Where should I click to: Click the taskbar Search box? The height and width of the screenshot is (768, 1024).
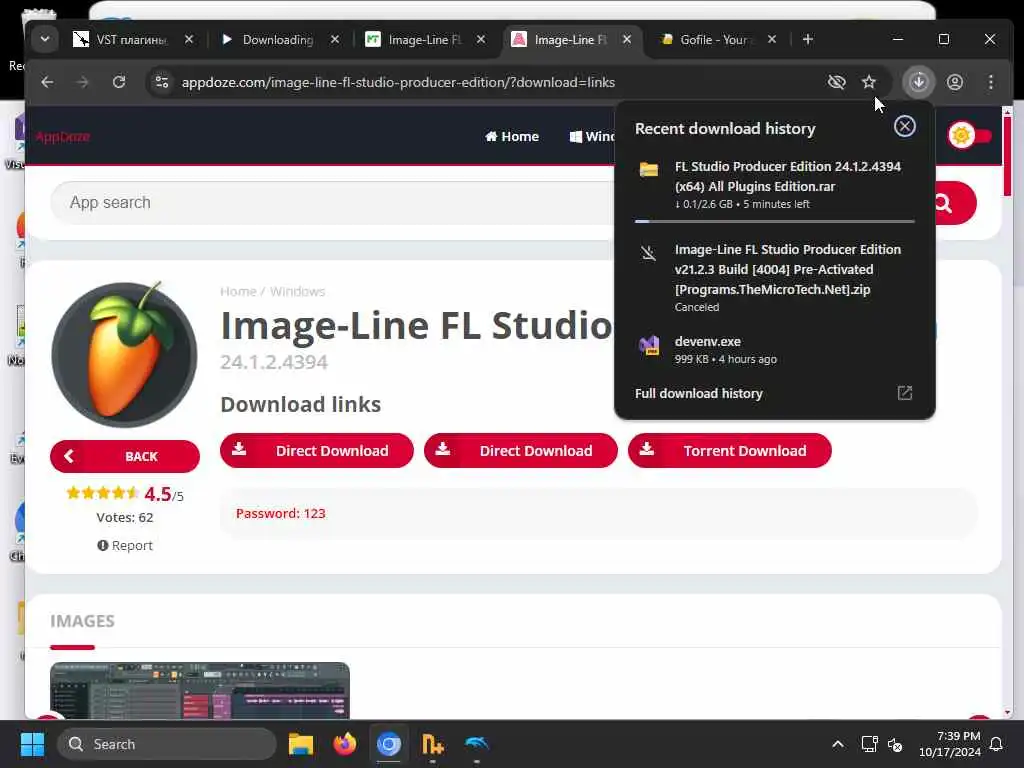[x=167, y=744]
